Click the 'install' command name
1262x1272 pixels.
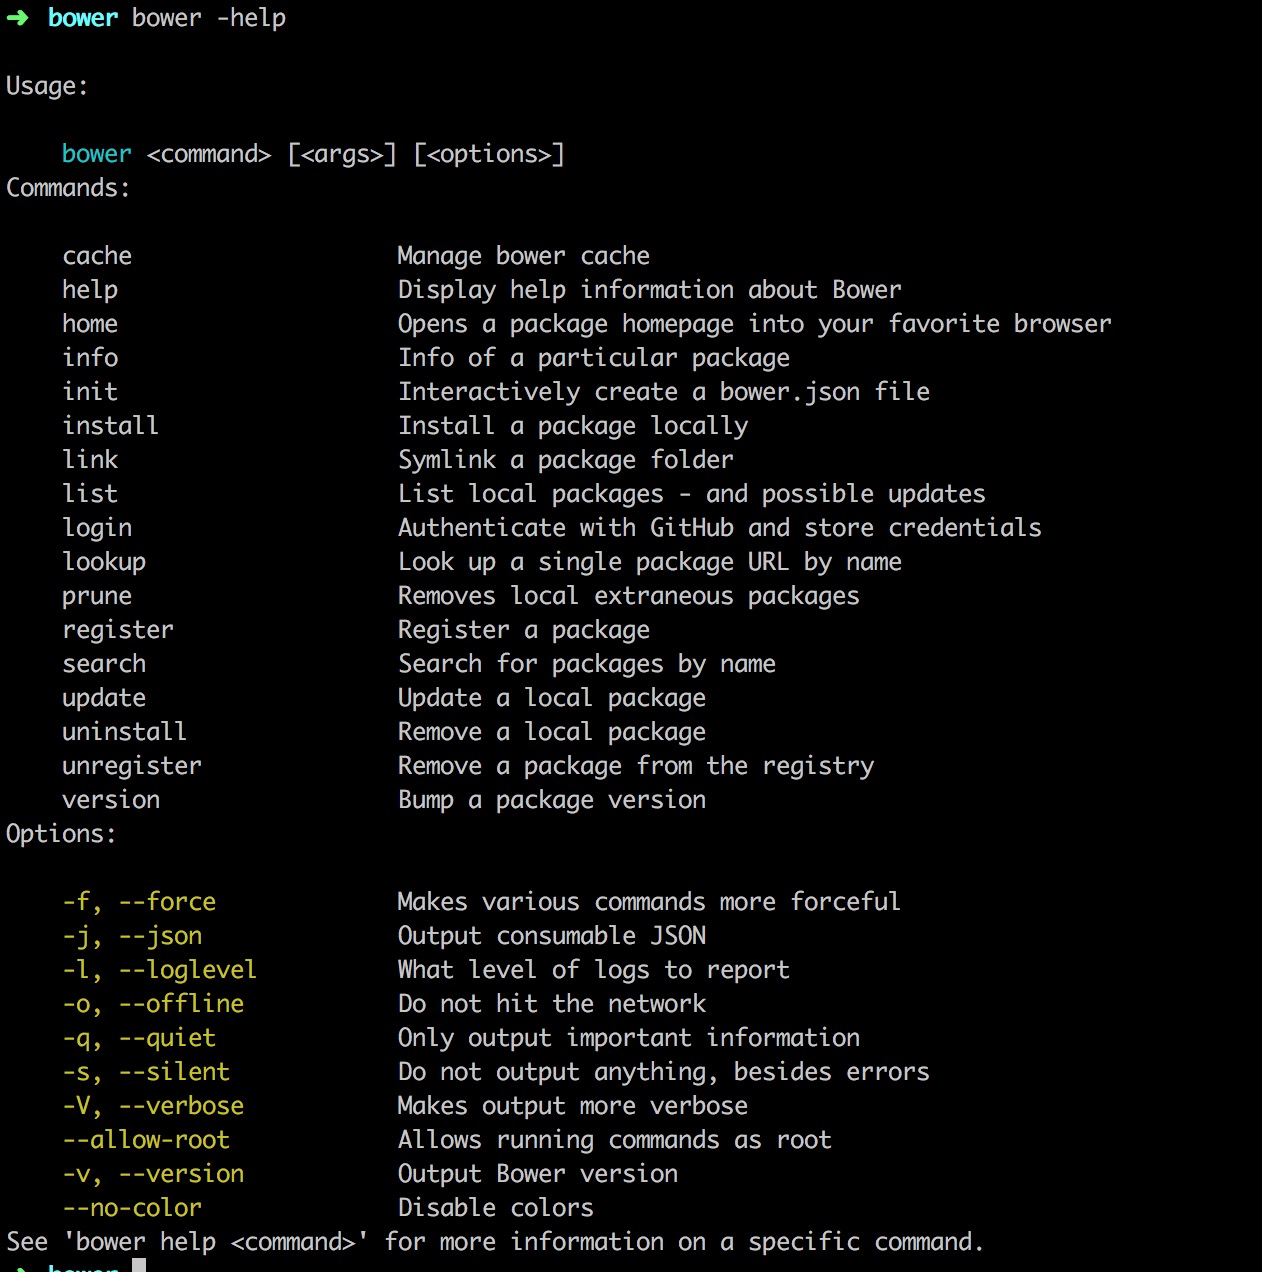(111, 426)
